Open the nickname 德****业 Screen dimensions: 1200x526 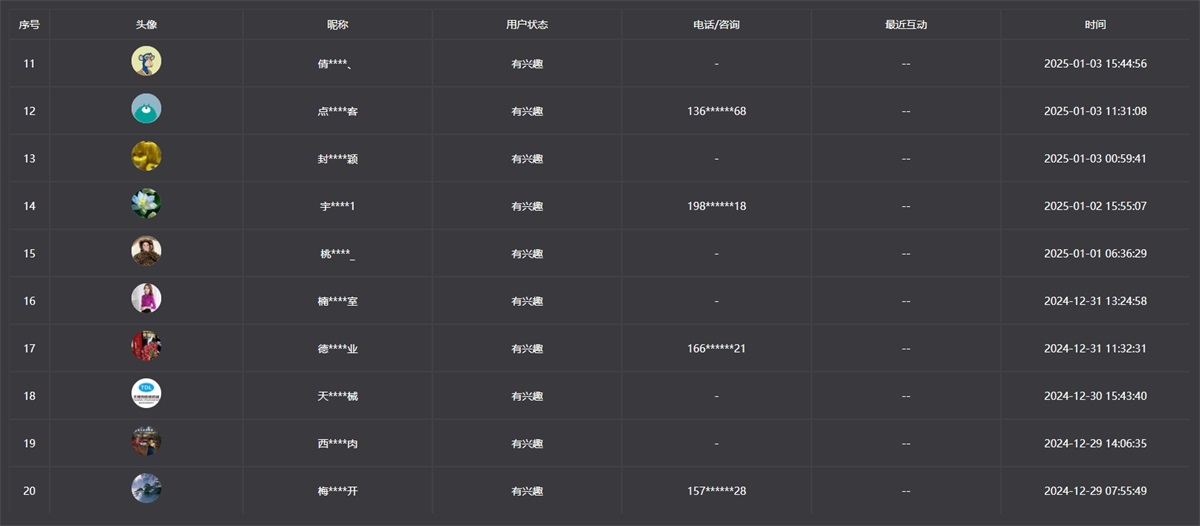tap(337, 349)
